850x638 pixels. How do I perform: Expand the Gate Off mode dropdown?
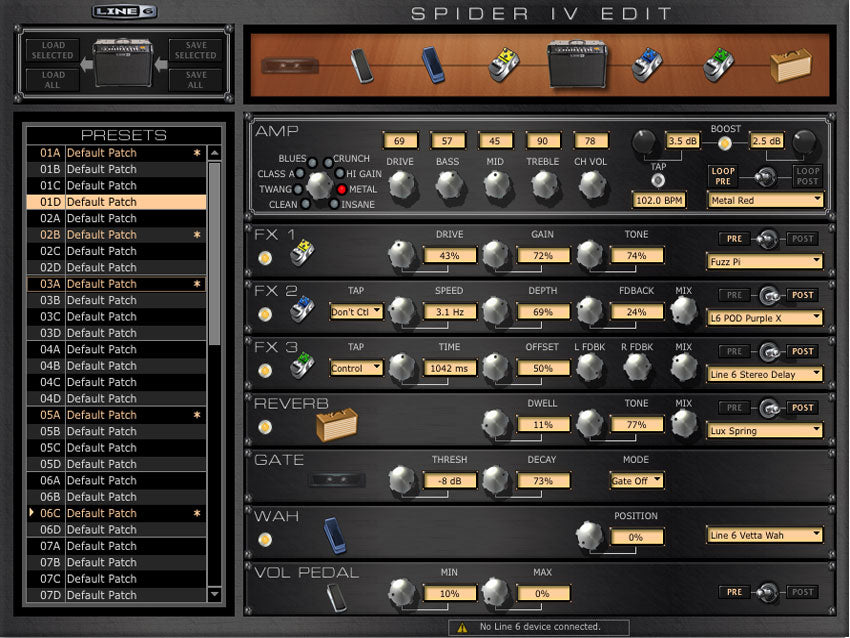click(x=637, y=480)
